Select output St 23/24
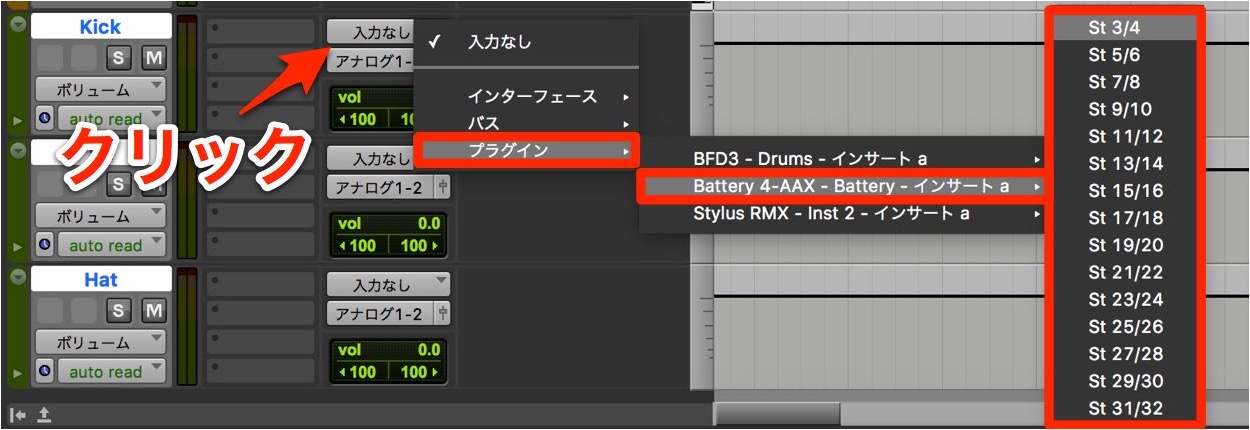This screenshot has width=1250, height=430. coord(1125,299)
